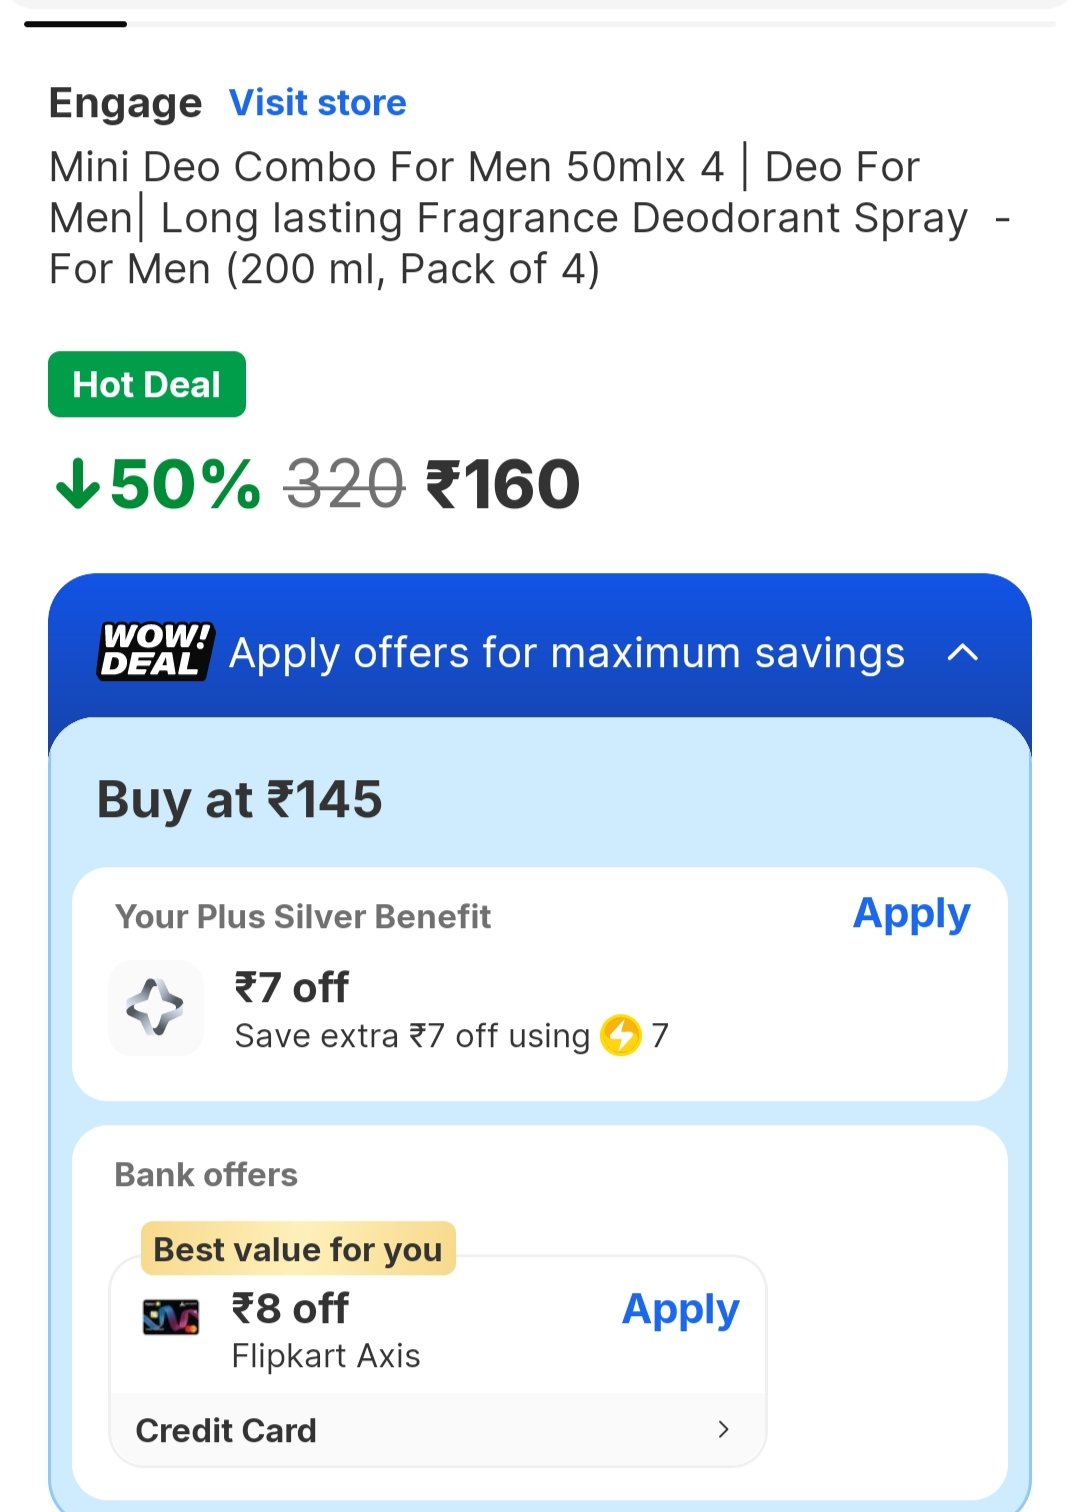This screenshot has height=1512, width=1080.
Task: Tap the SuperCoin lightning icon
Action: (x=620, y=1035)
